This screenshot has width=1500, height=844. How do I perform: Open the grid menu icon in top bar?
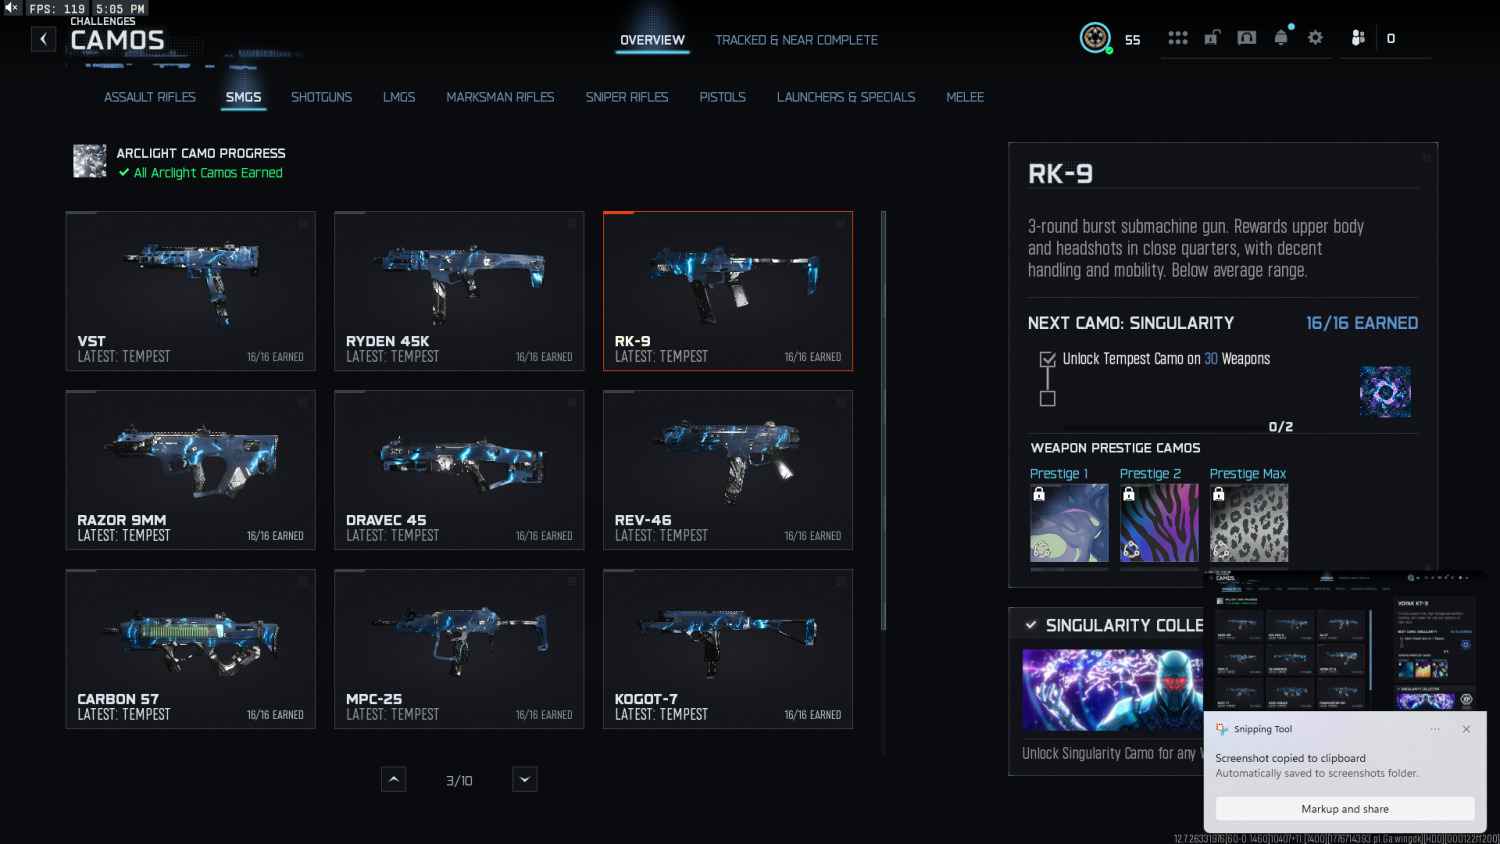(1178, 38)
